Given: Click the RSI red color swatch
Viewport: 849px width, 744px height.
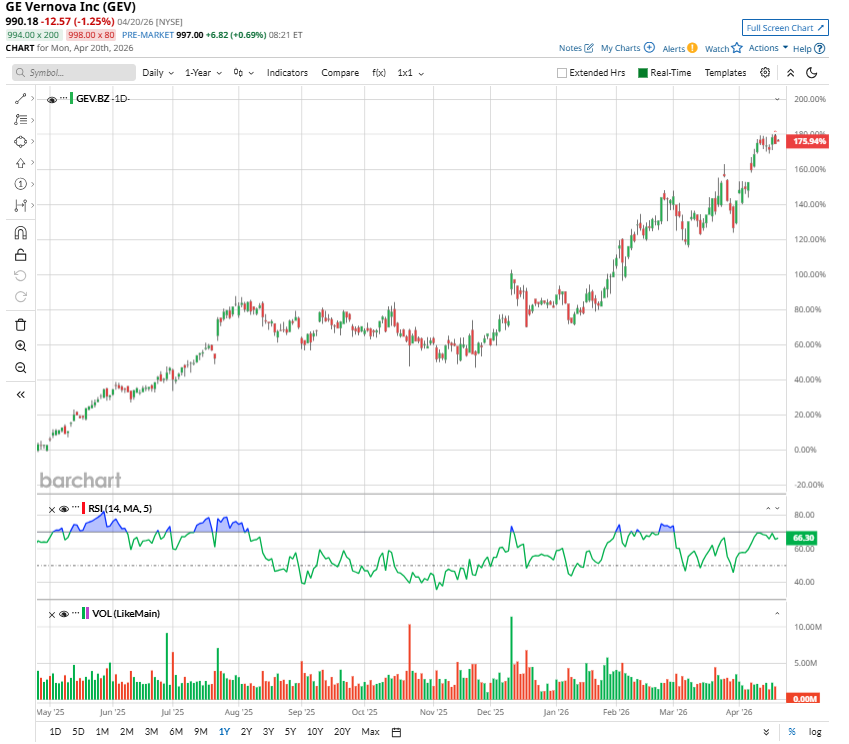Looking at the screenshot, I should pyautogui.click(x=83, y=508).
